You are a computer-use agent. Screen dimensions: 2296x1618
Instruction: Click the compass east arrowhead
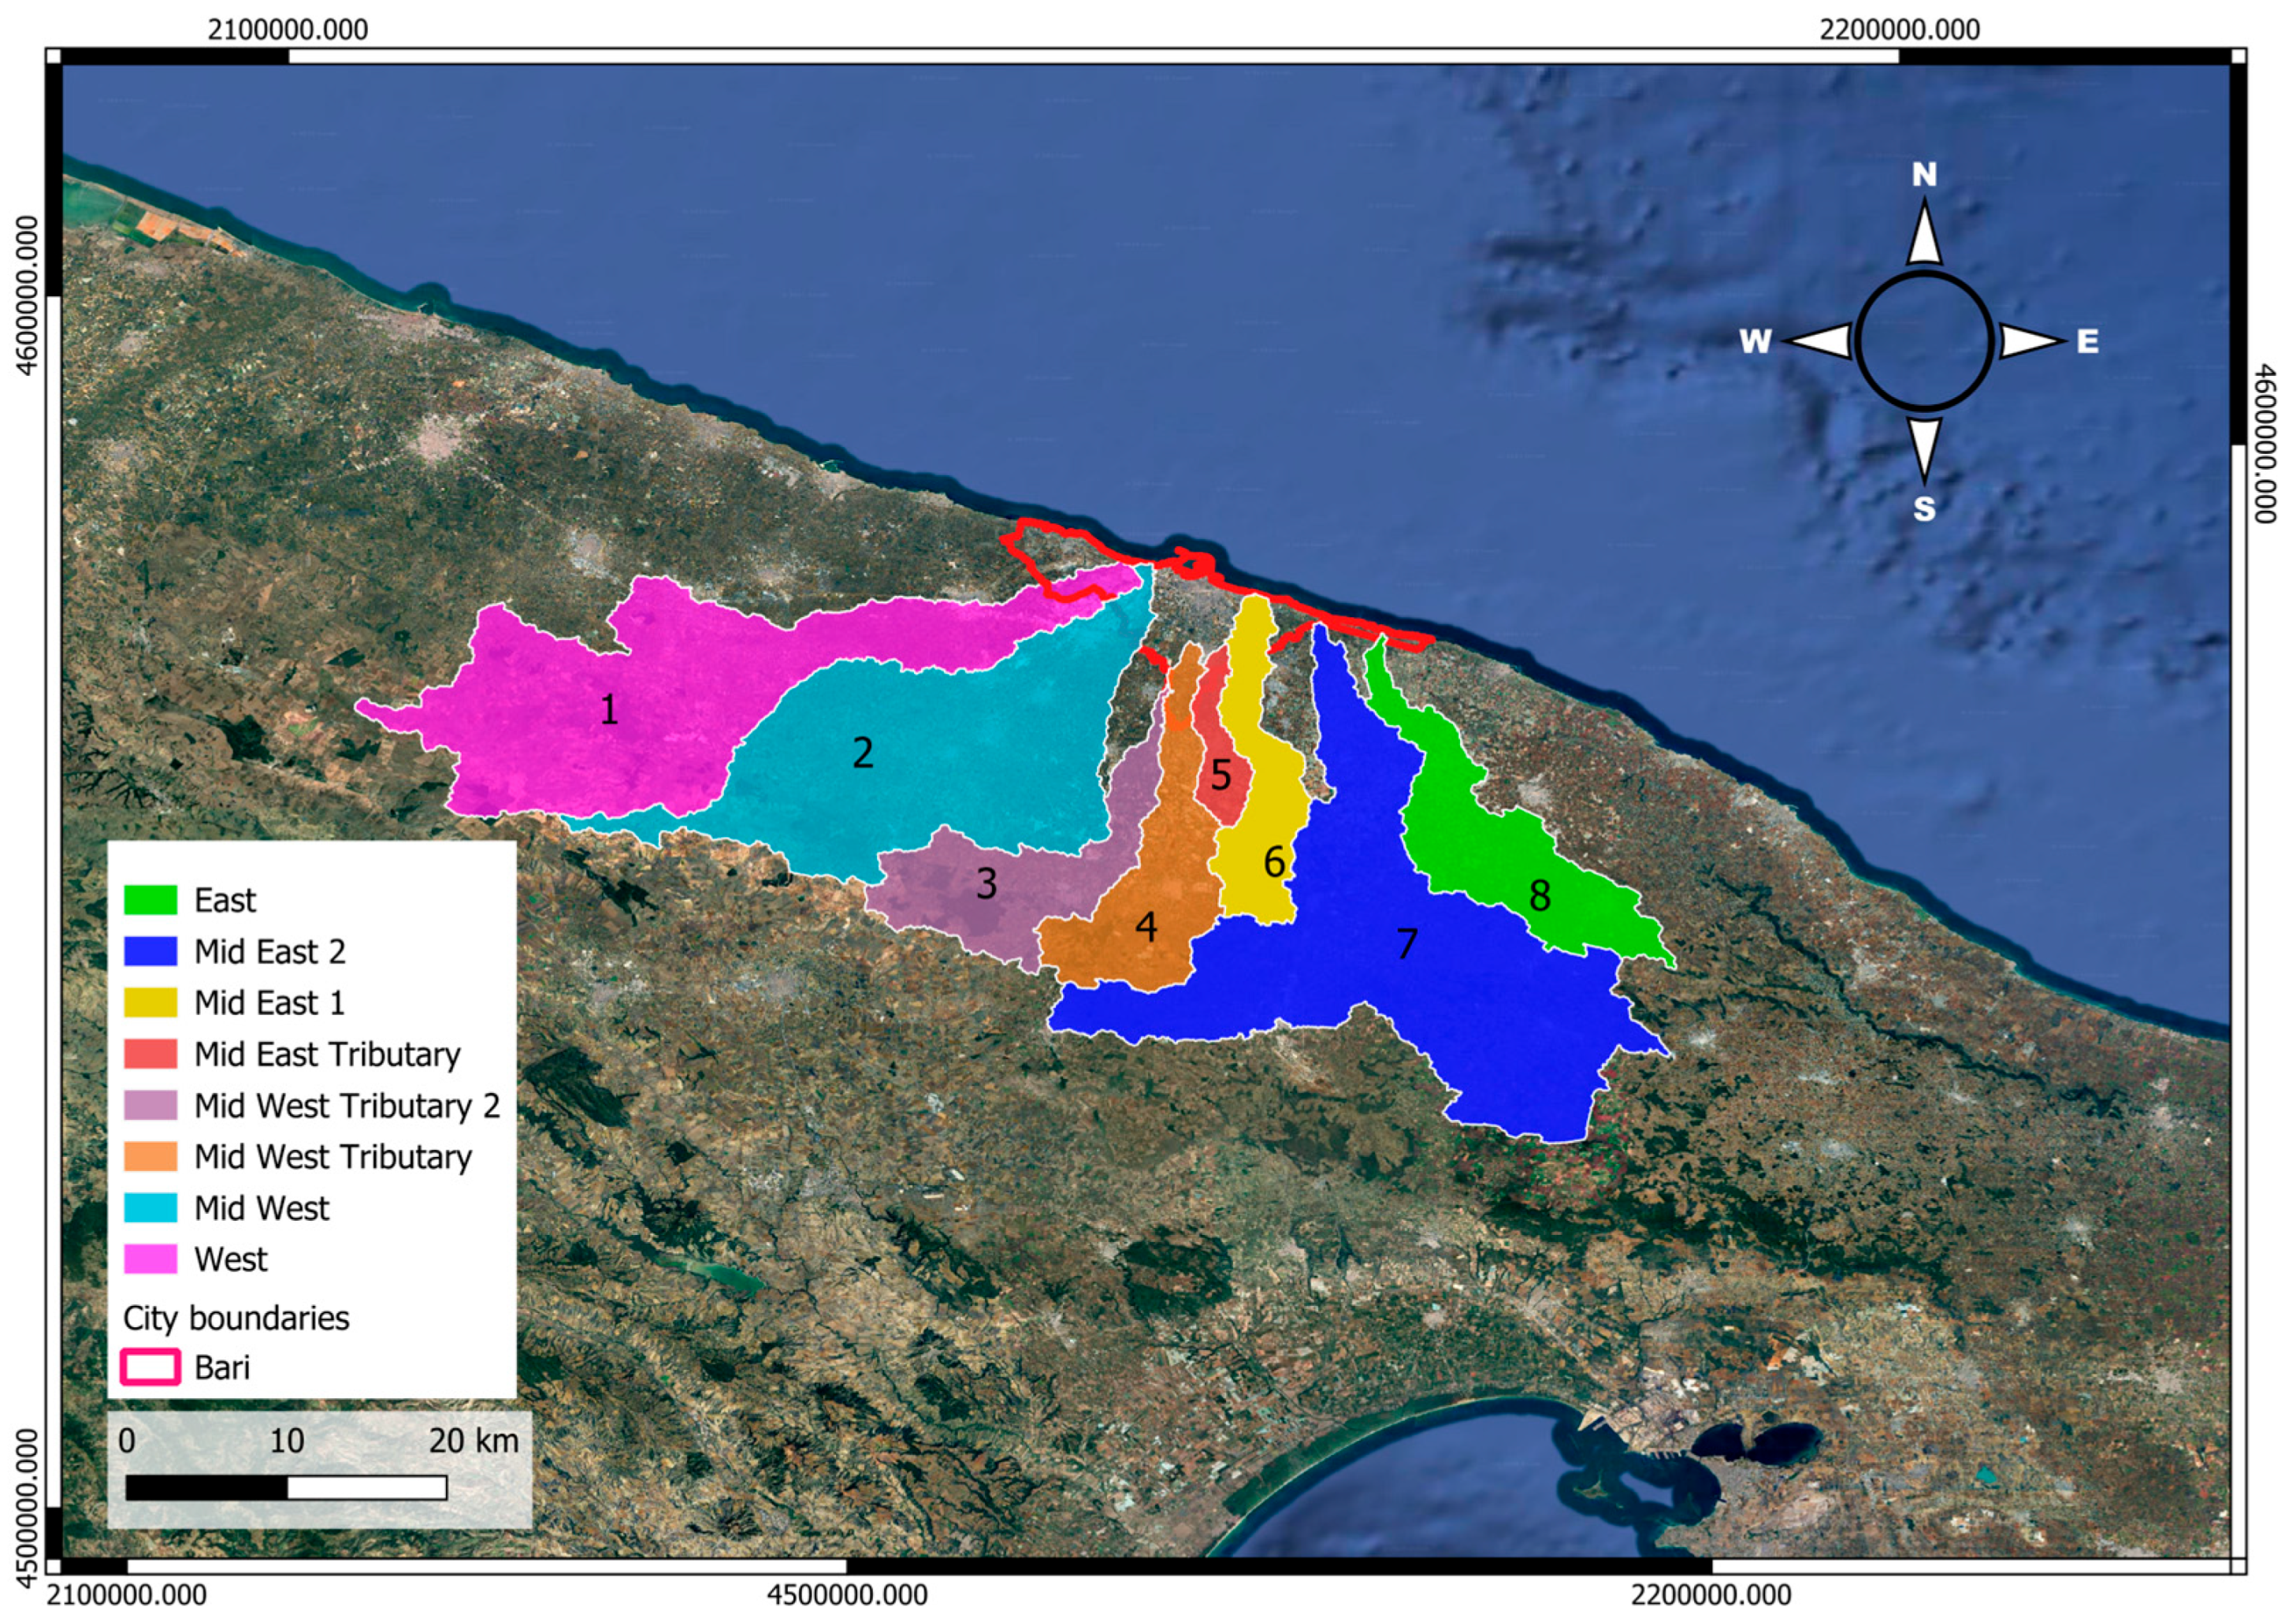pos(2032,341)
